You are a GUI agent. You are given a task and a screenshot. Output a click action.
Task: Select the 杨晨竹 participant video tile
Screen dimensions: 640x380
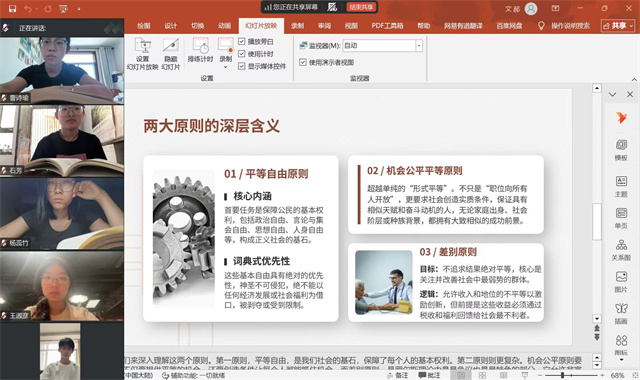[62, 214]
